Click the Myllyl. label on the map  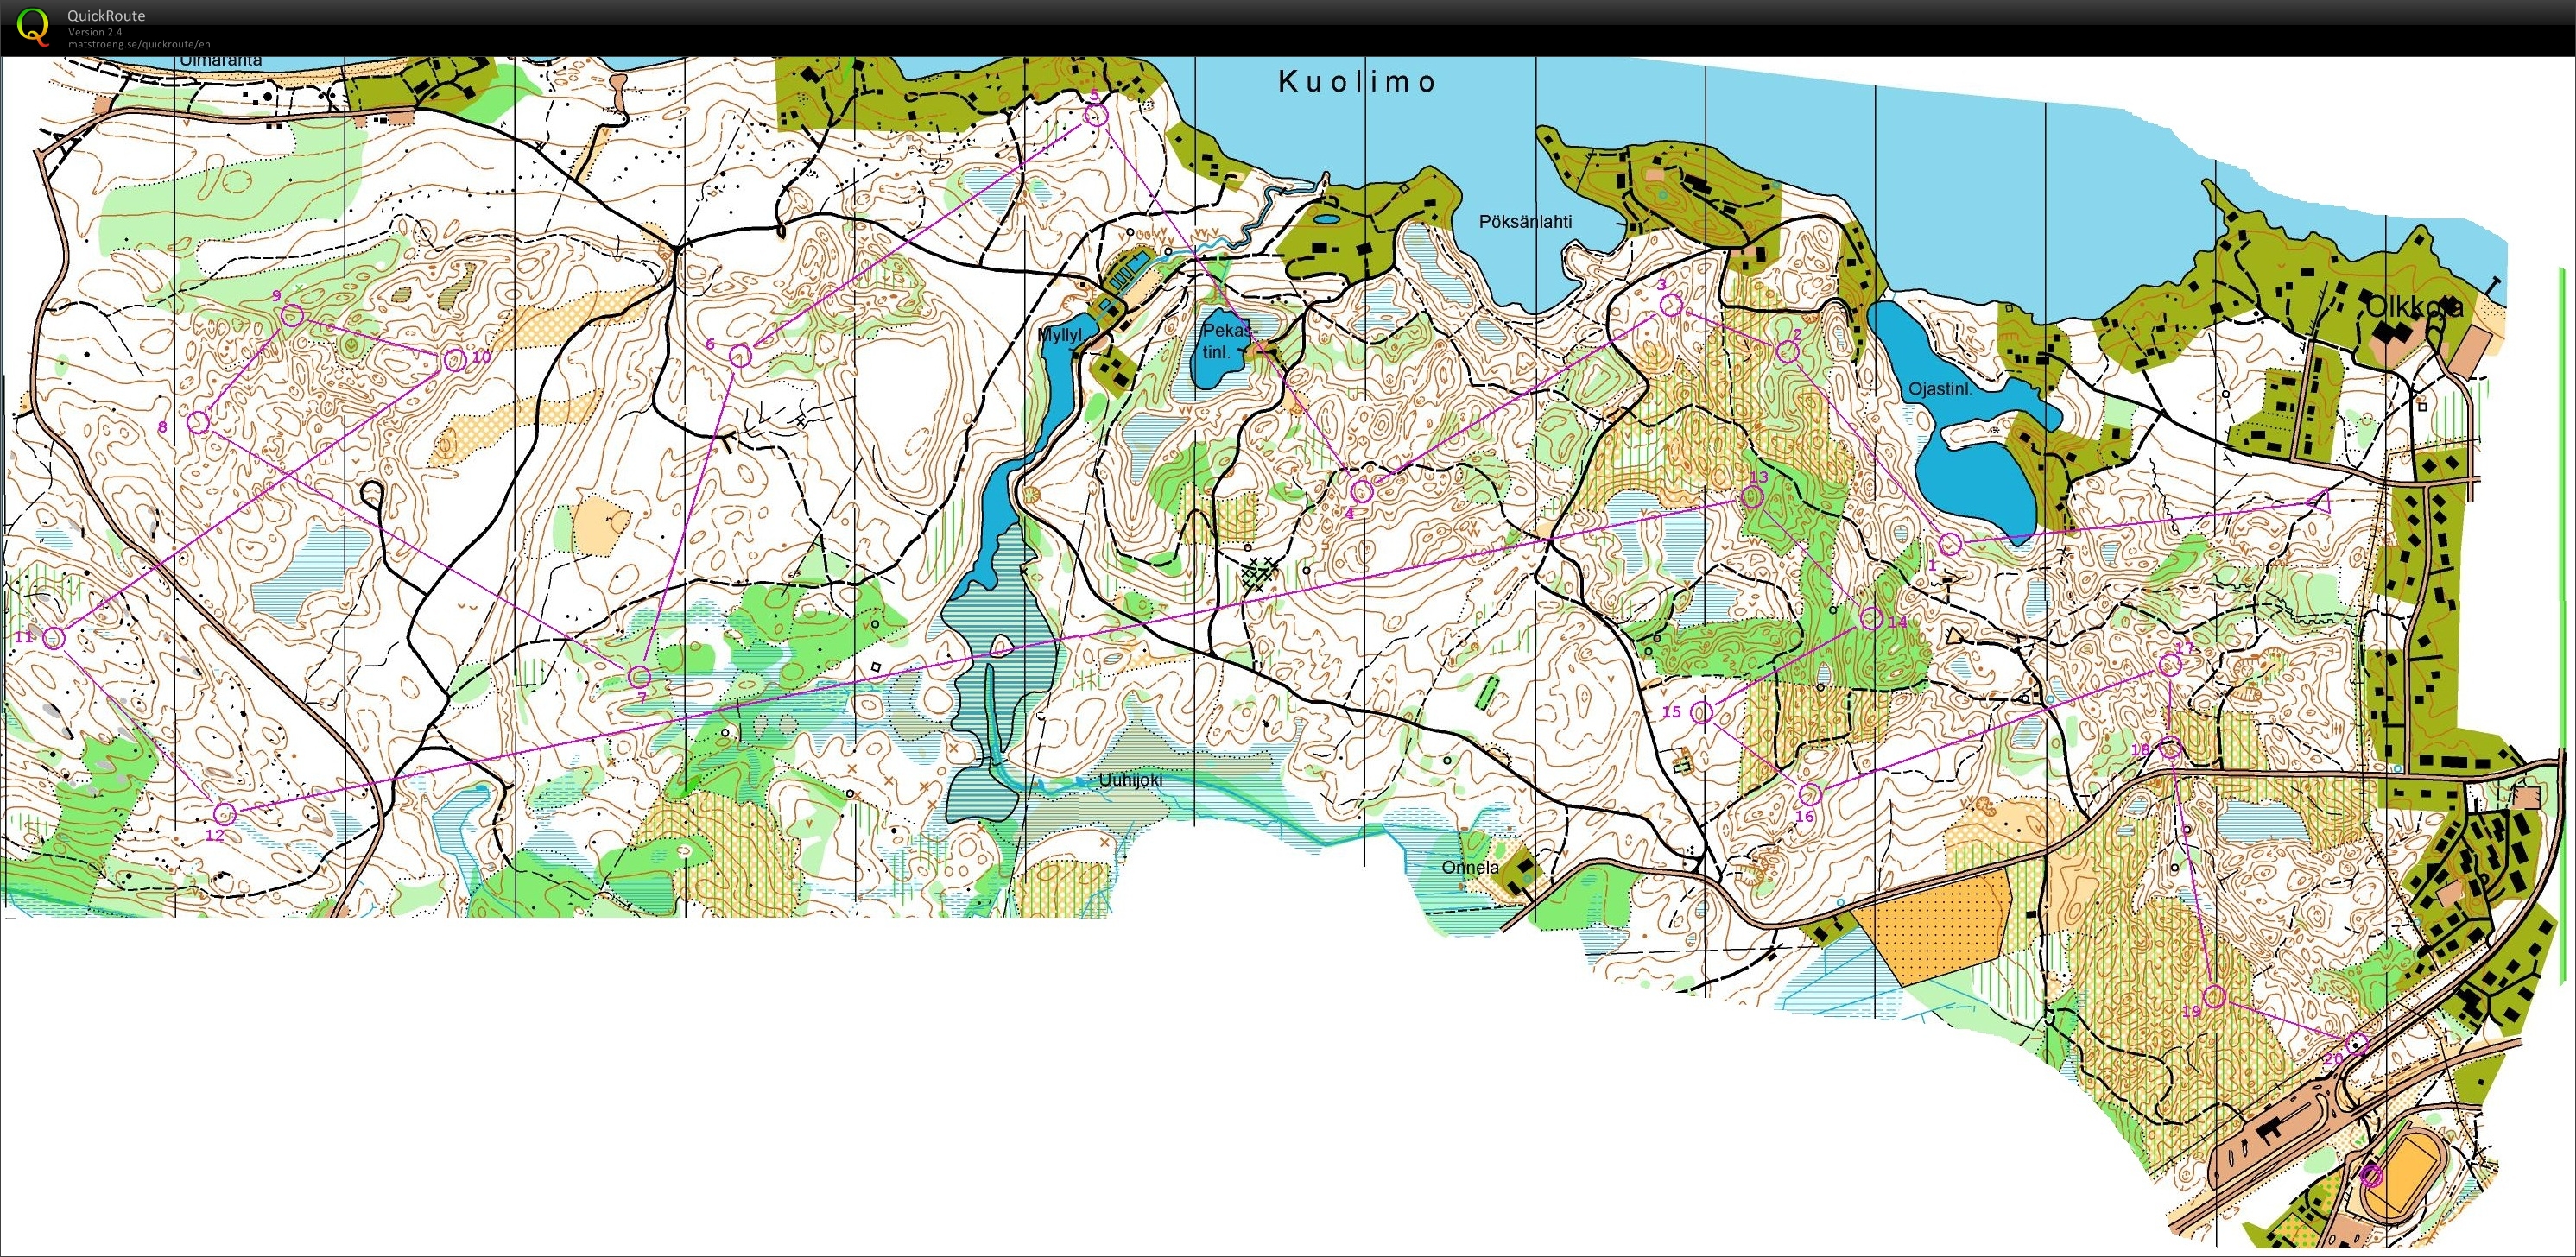[1062, 335]
